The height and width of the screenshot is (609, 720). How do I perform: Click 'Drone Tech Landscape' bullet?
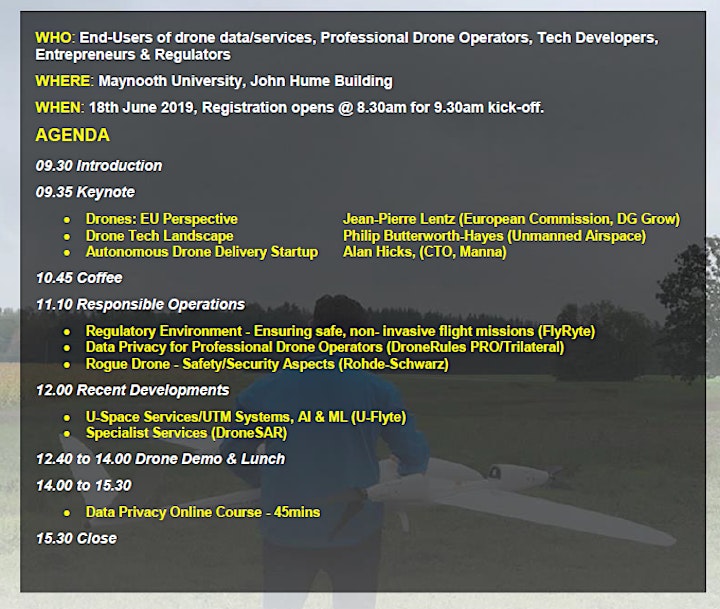[x=159, y=236]
